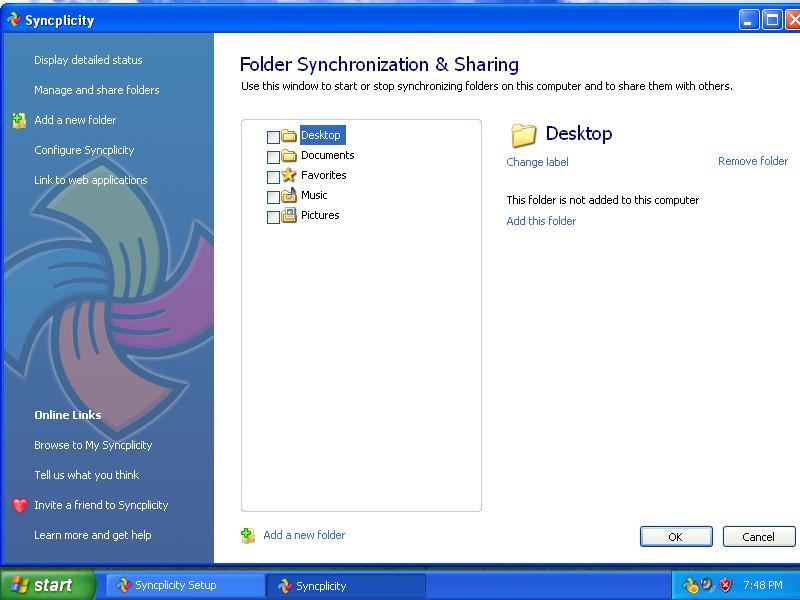Click the green Add a new folder icon in sidebar

(x=18, y=120)
